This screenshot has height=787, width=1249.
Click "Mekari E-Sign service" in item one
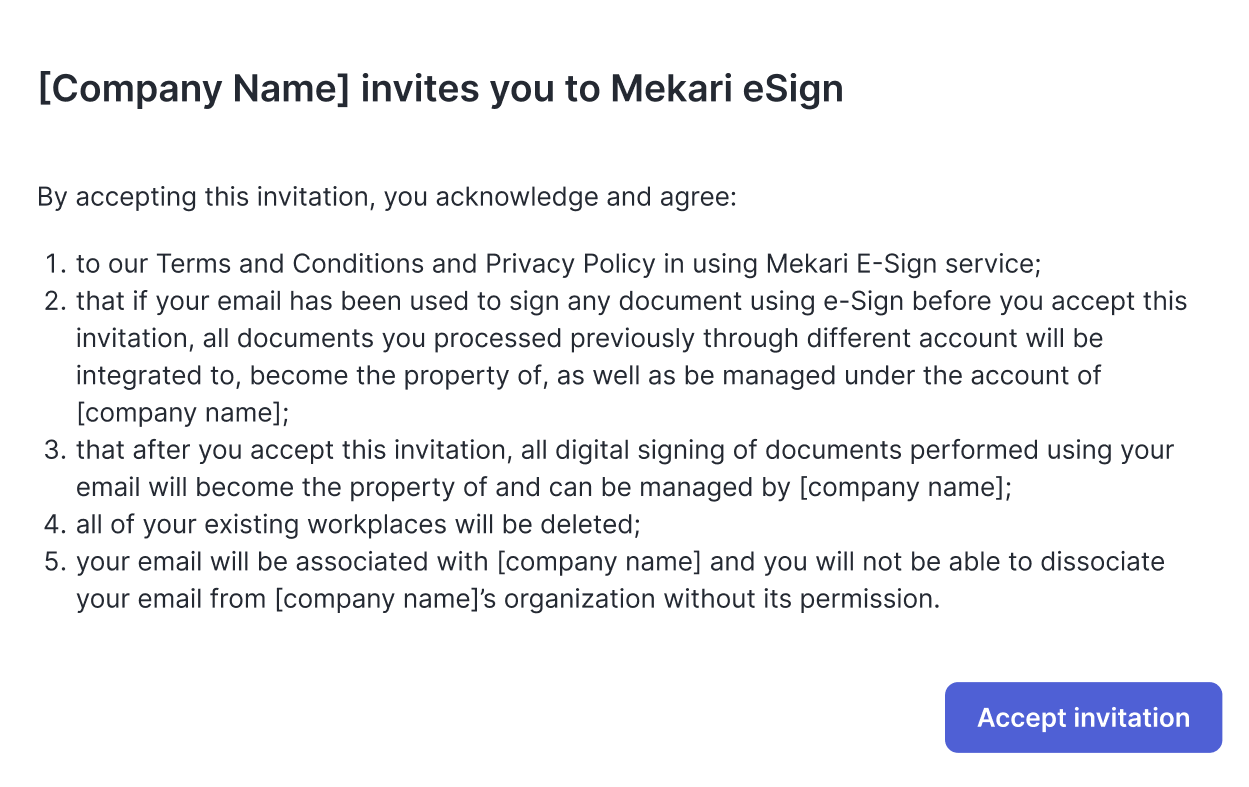click(x=903, y=264)
